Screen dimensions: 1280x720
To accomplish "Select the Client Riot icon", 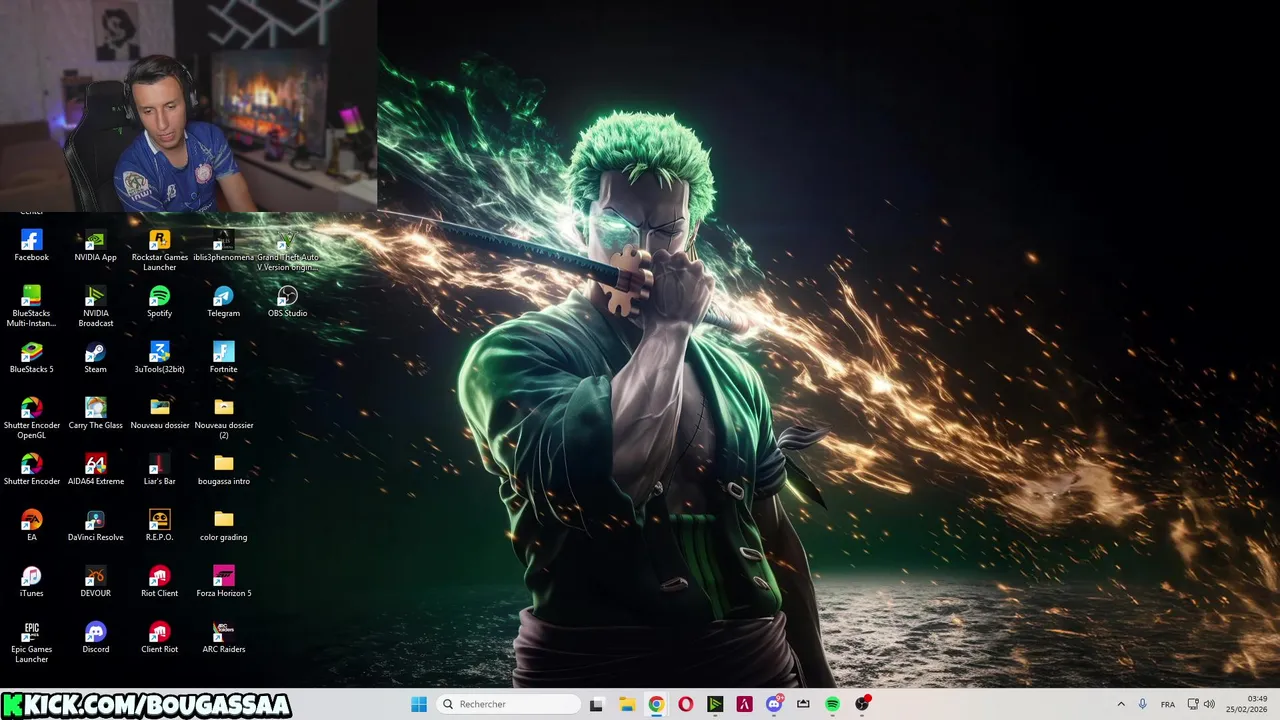I will (x=159, y=637).
